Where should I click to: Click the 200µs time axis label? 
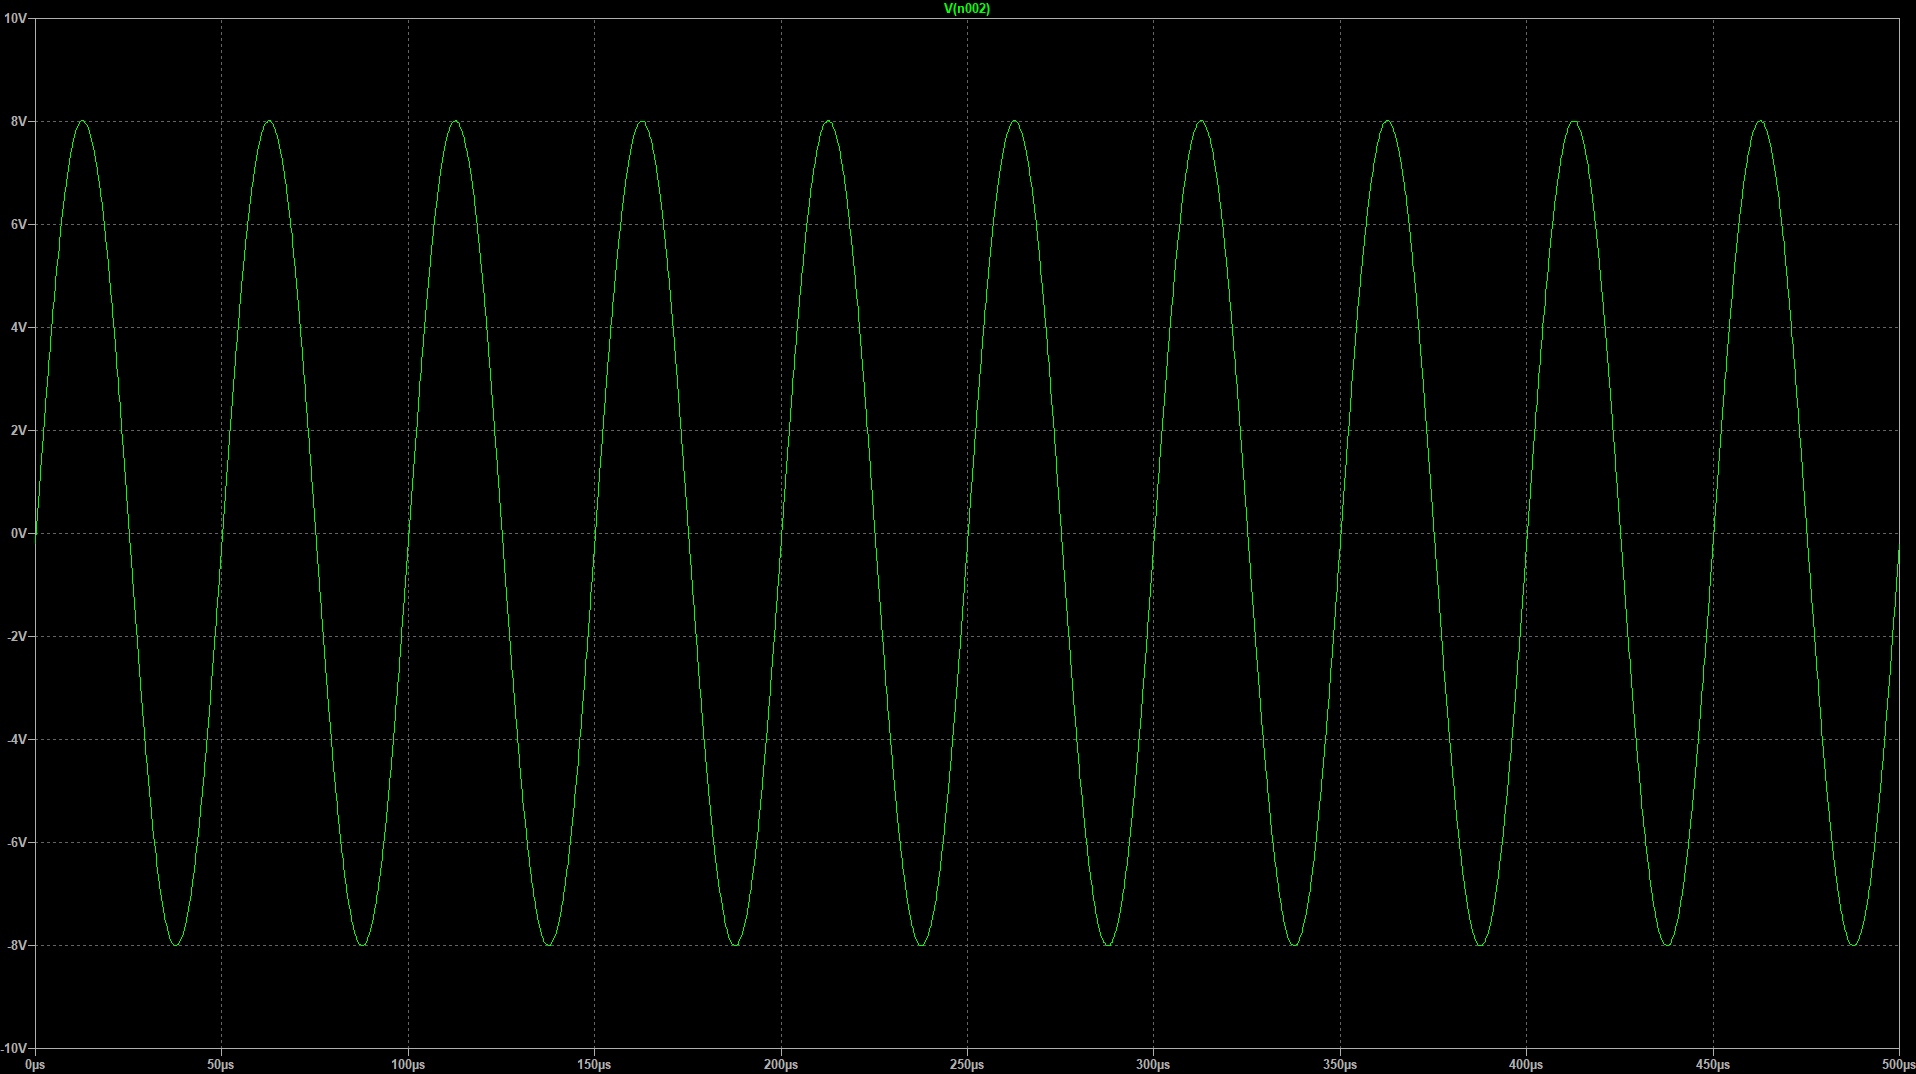[781, 1065]
